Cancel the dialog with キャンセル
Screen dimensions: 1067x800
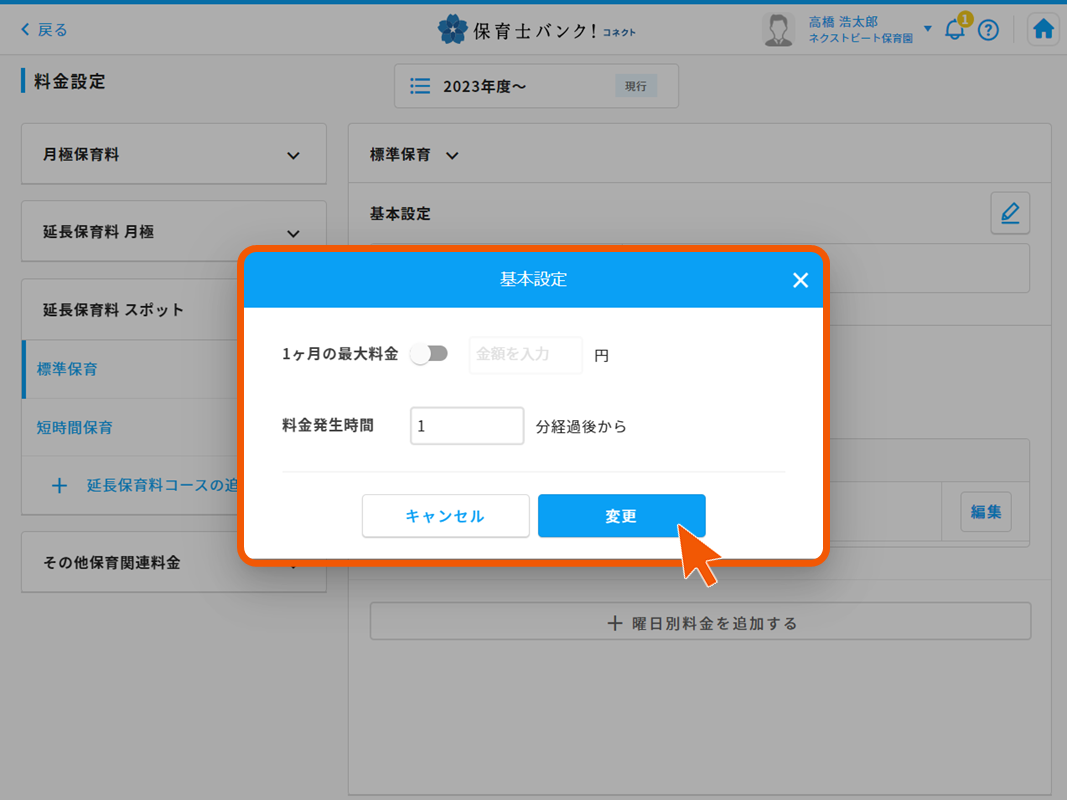pyautogui.click(x=445, y=515)
